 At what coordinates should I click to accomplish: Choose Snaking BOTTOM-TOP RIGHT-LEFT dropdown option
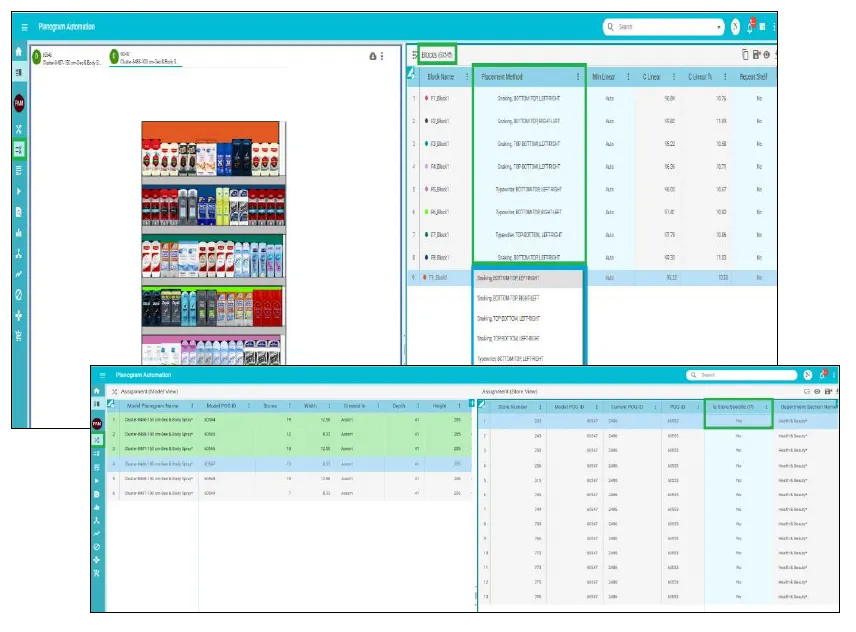coord(528,299)
